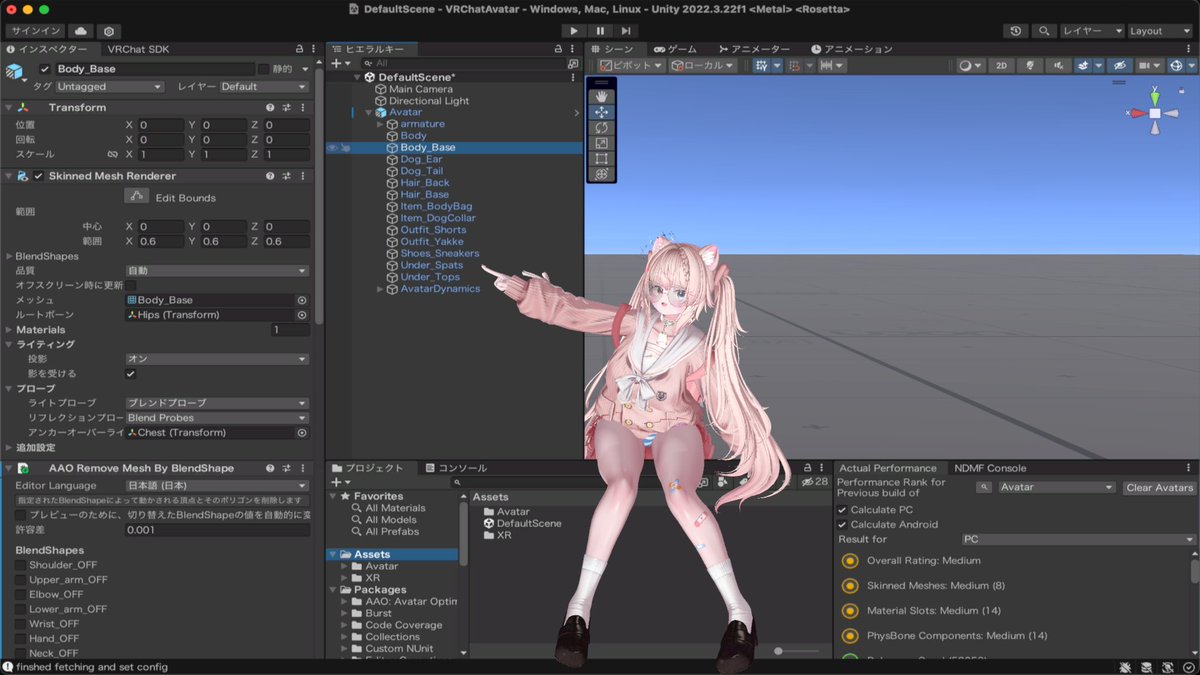Toggle Skinned Mesh Renderer enabled checkbox
The height and width of the screenshot is (675, 1200).
(x=39, y=176)
